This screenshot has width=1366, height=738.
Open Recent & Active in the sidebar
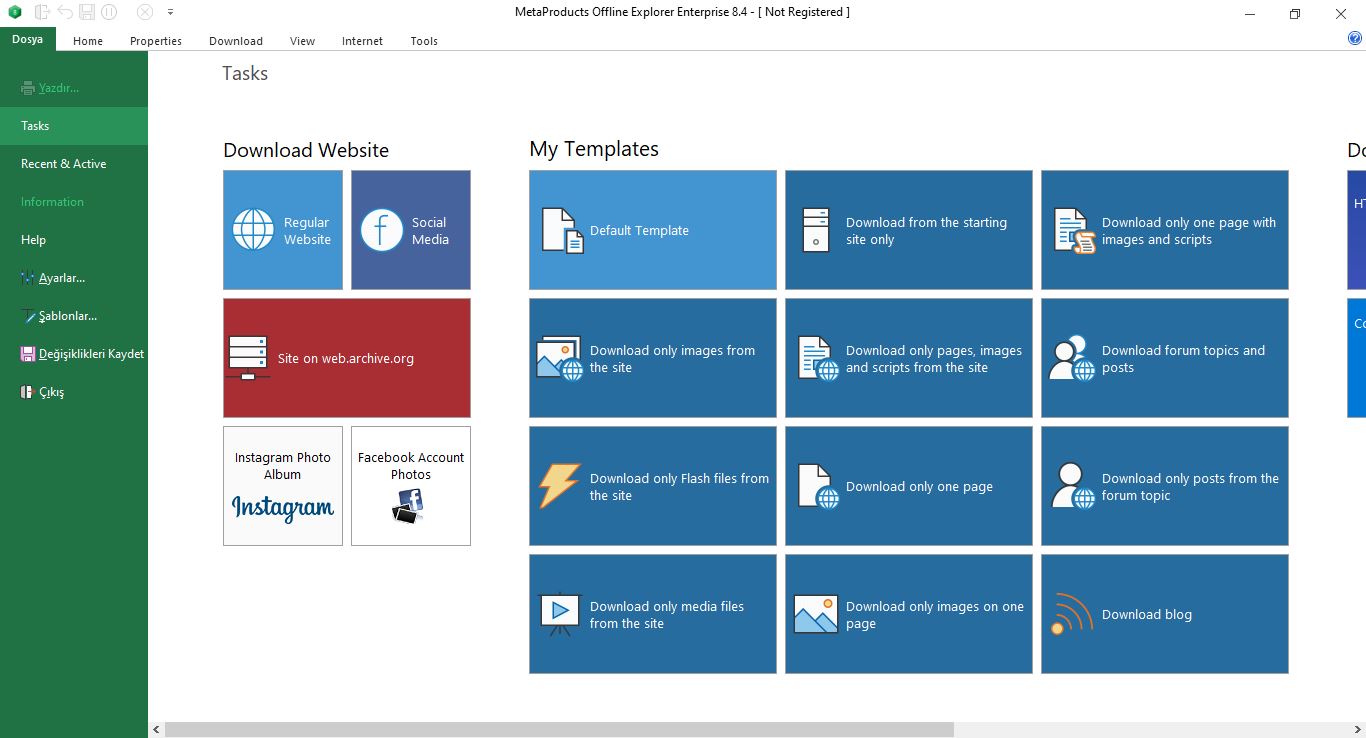(74, 164)
